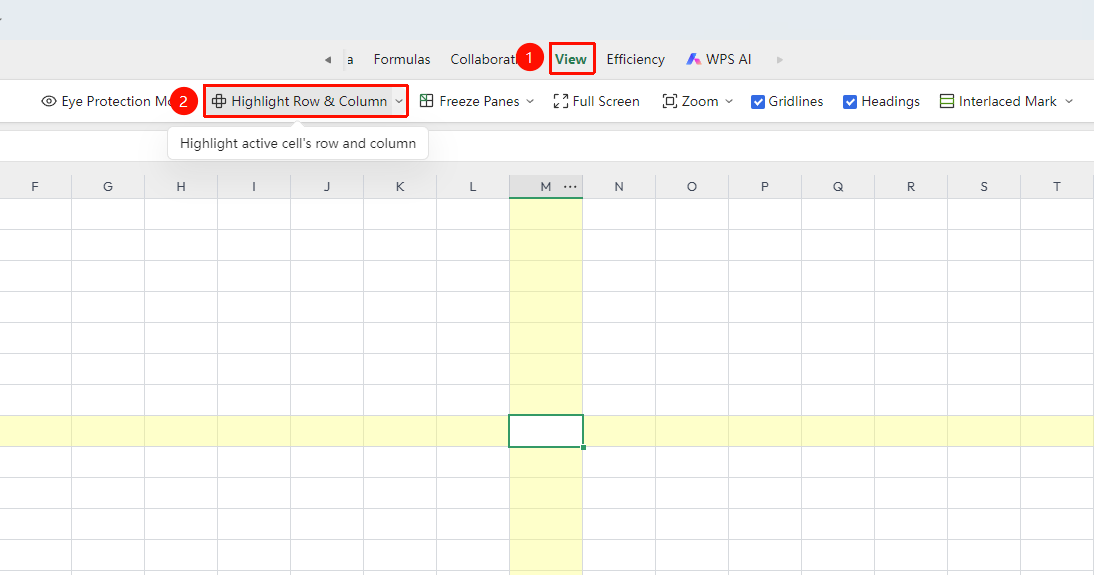The width and height of the screenshot is (1094, 575).
Task: Select column K header
Action: pyautogui.click(x=400, y=186)
